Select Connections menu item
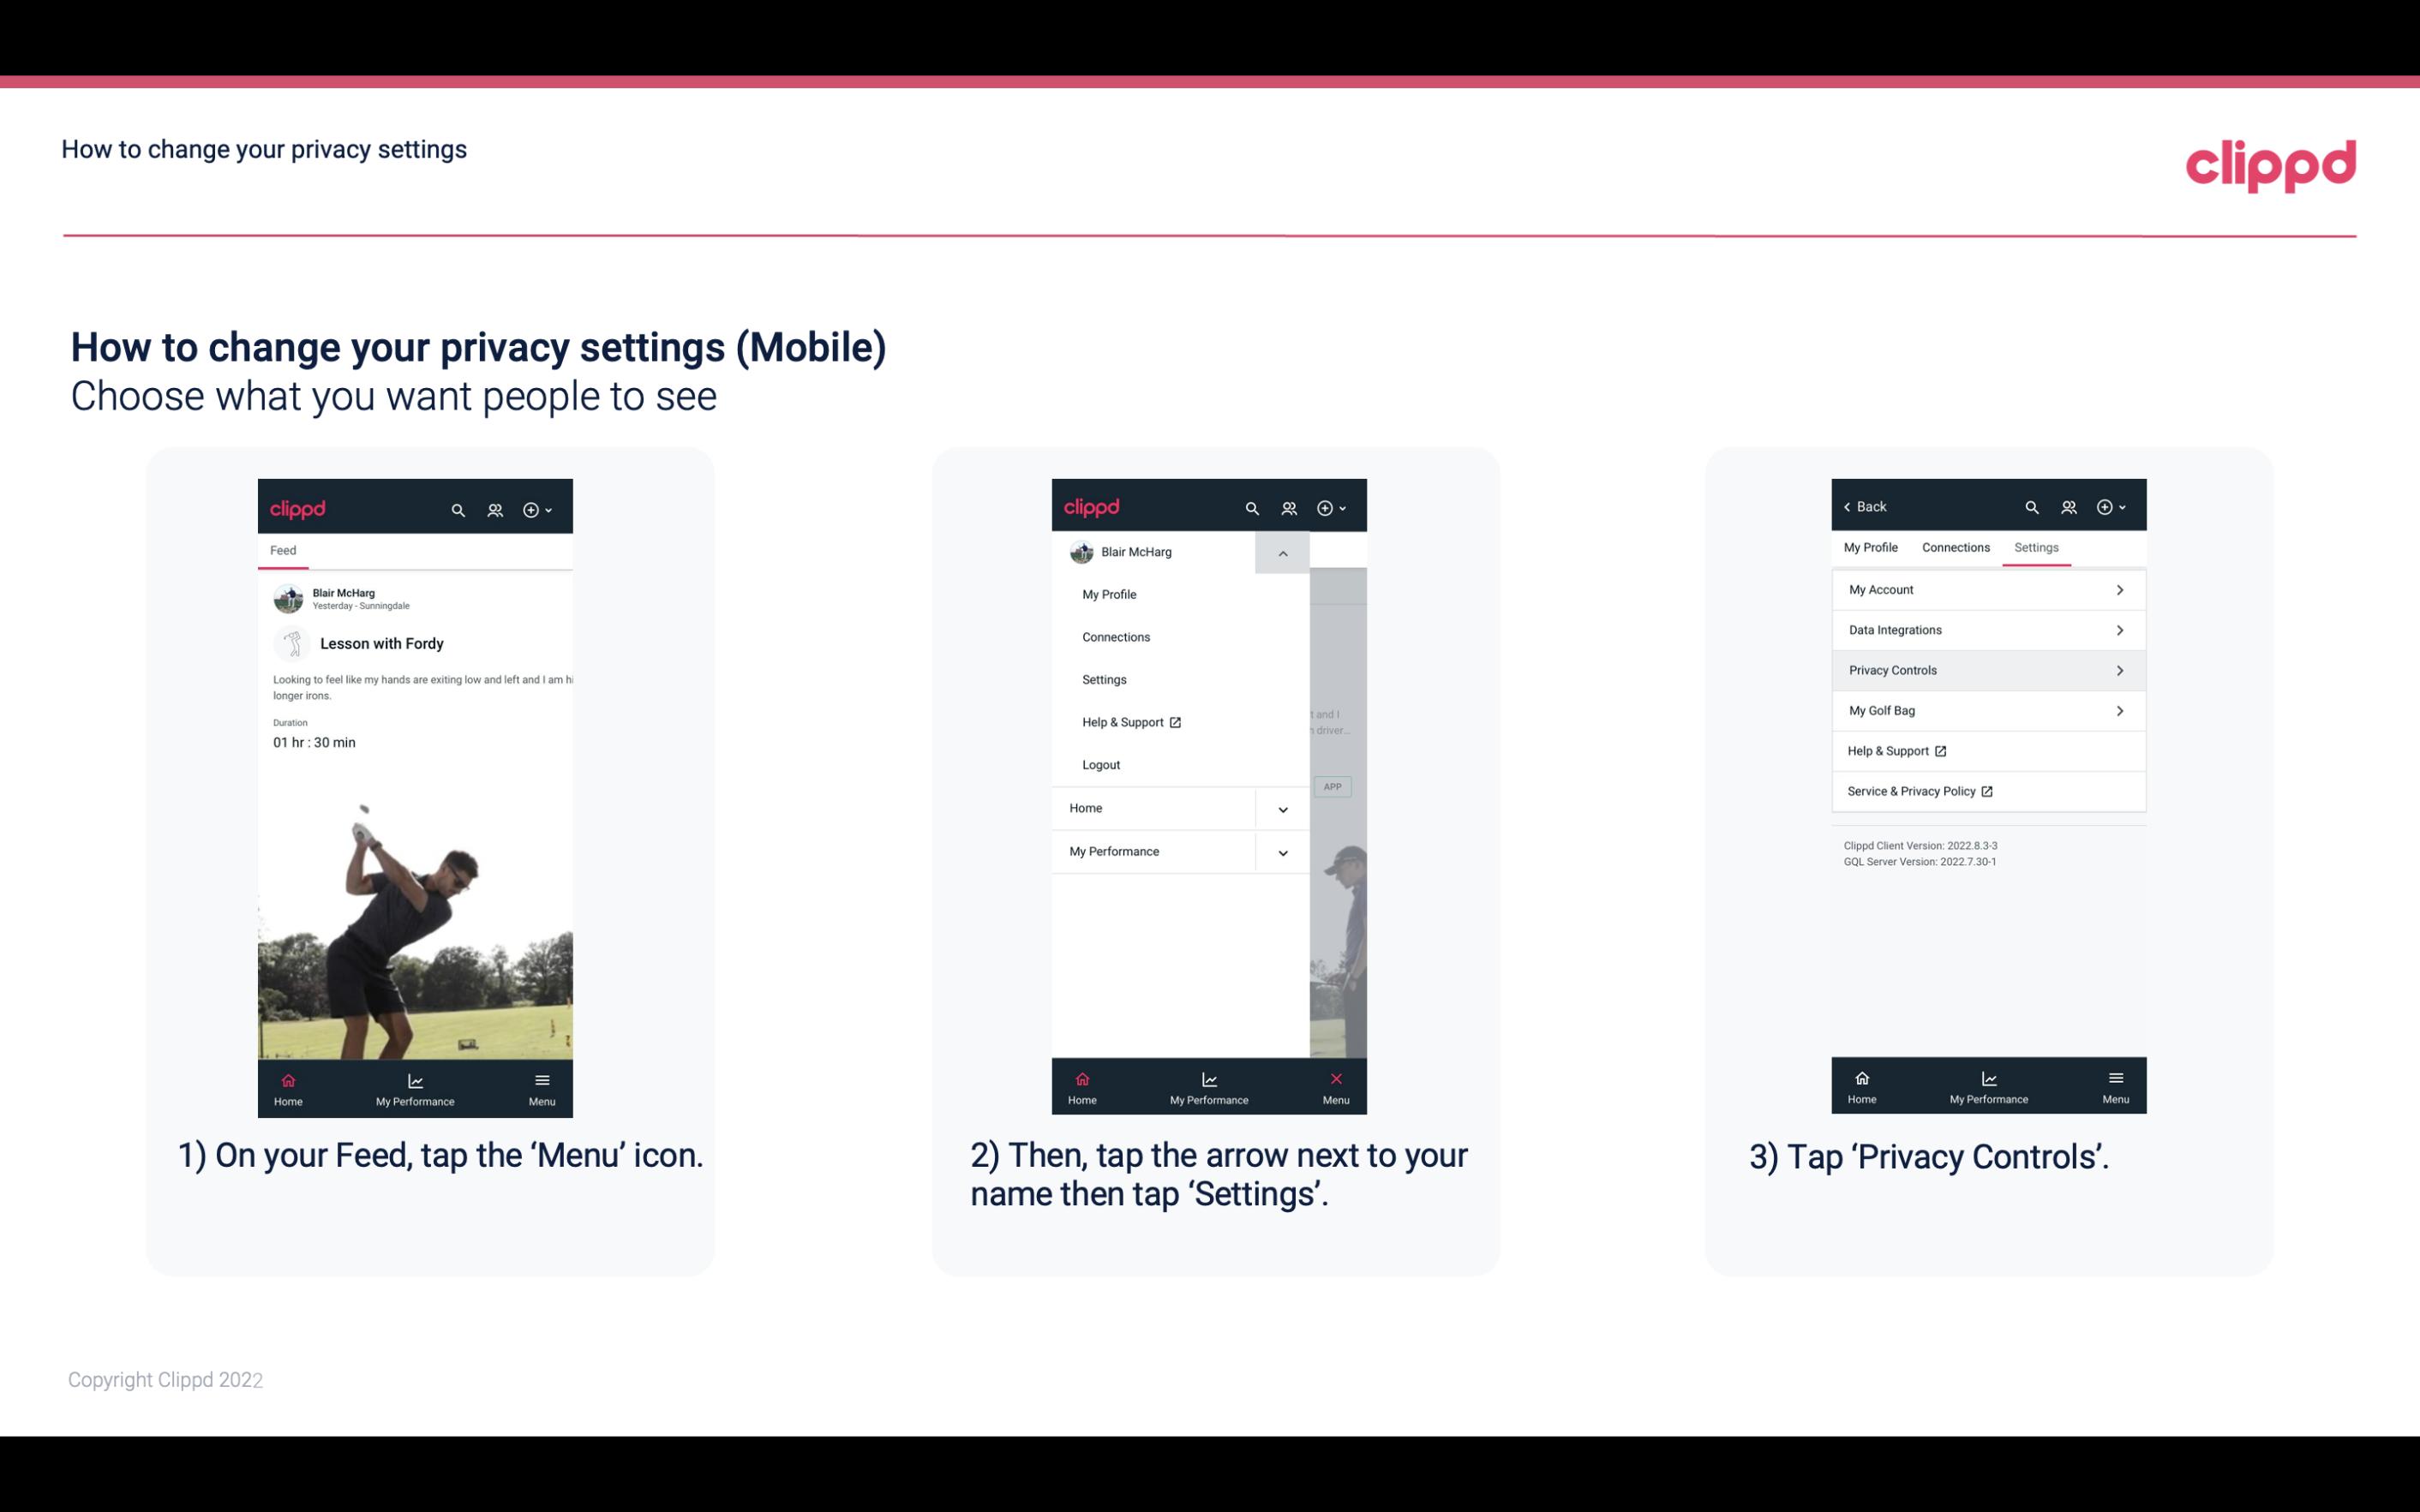The height and width of the screenshot is (1512, 2420). [x=1115, y=636]
